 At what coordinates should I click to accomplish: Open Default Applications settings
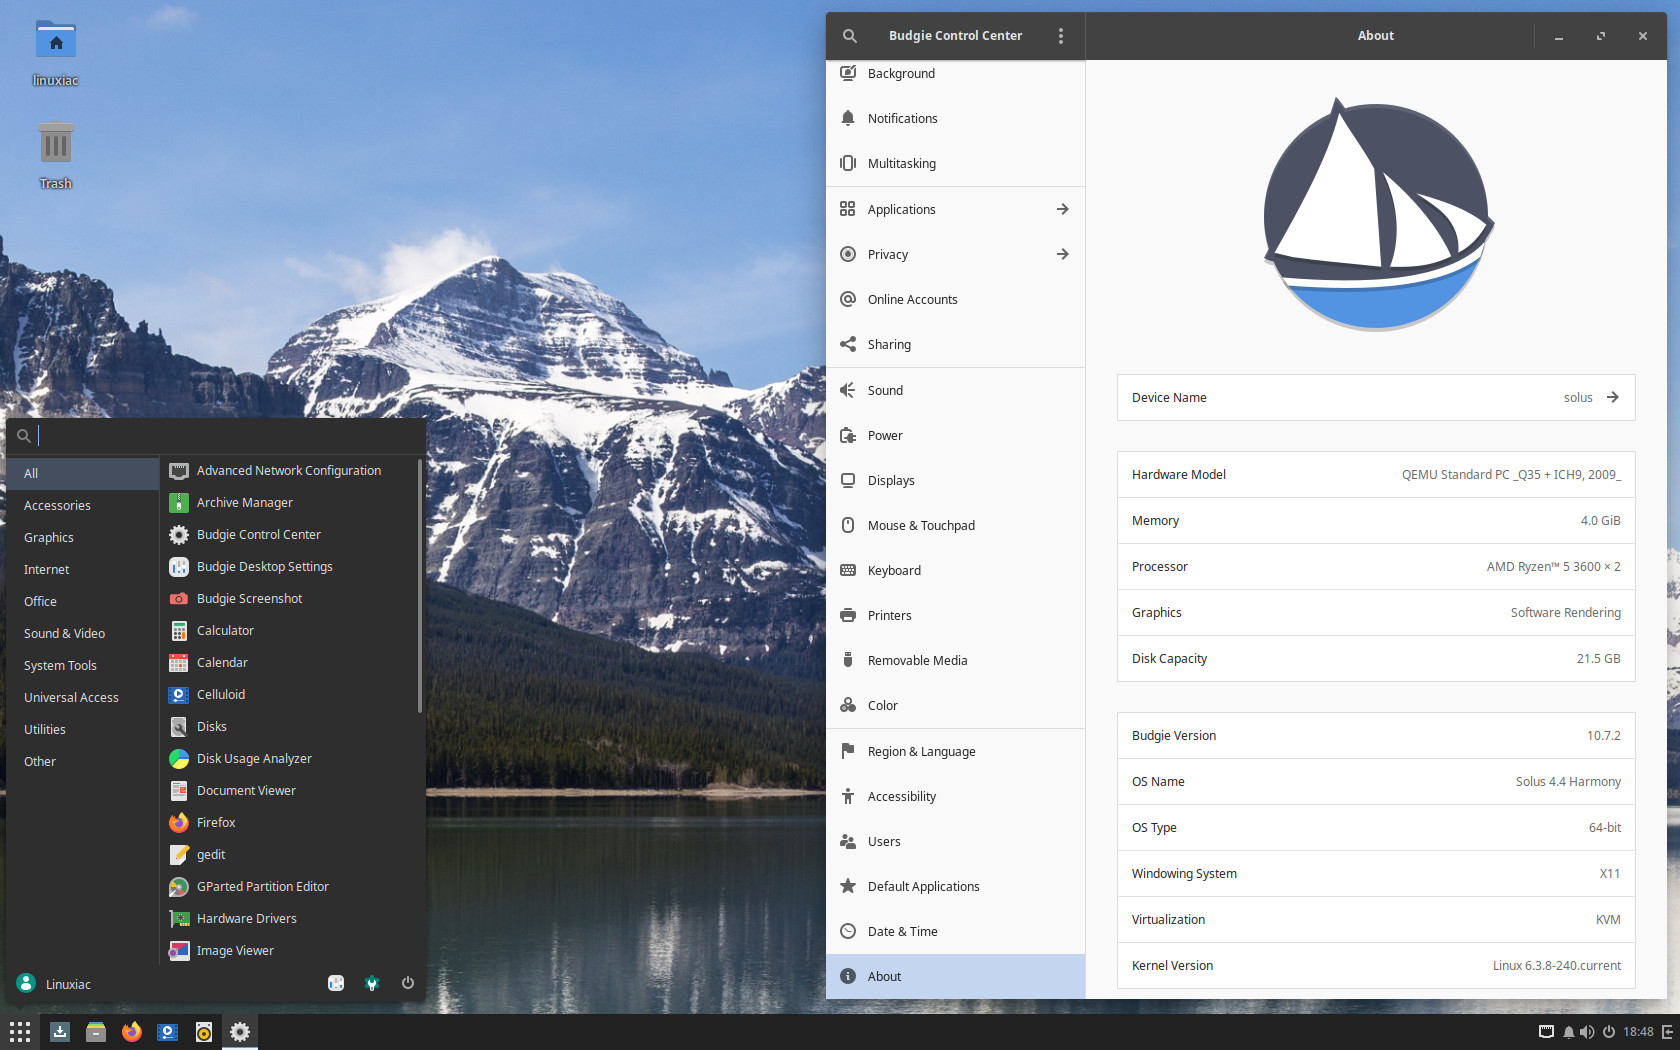click(x=955, y=886)
